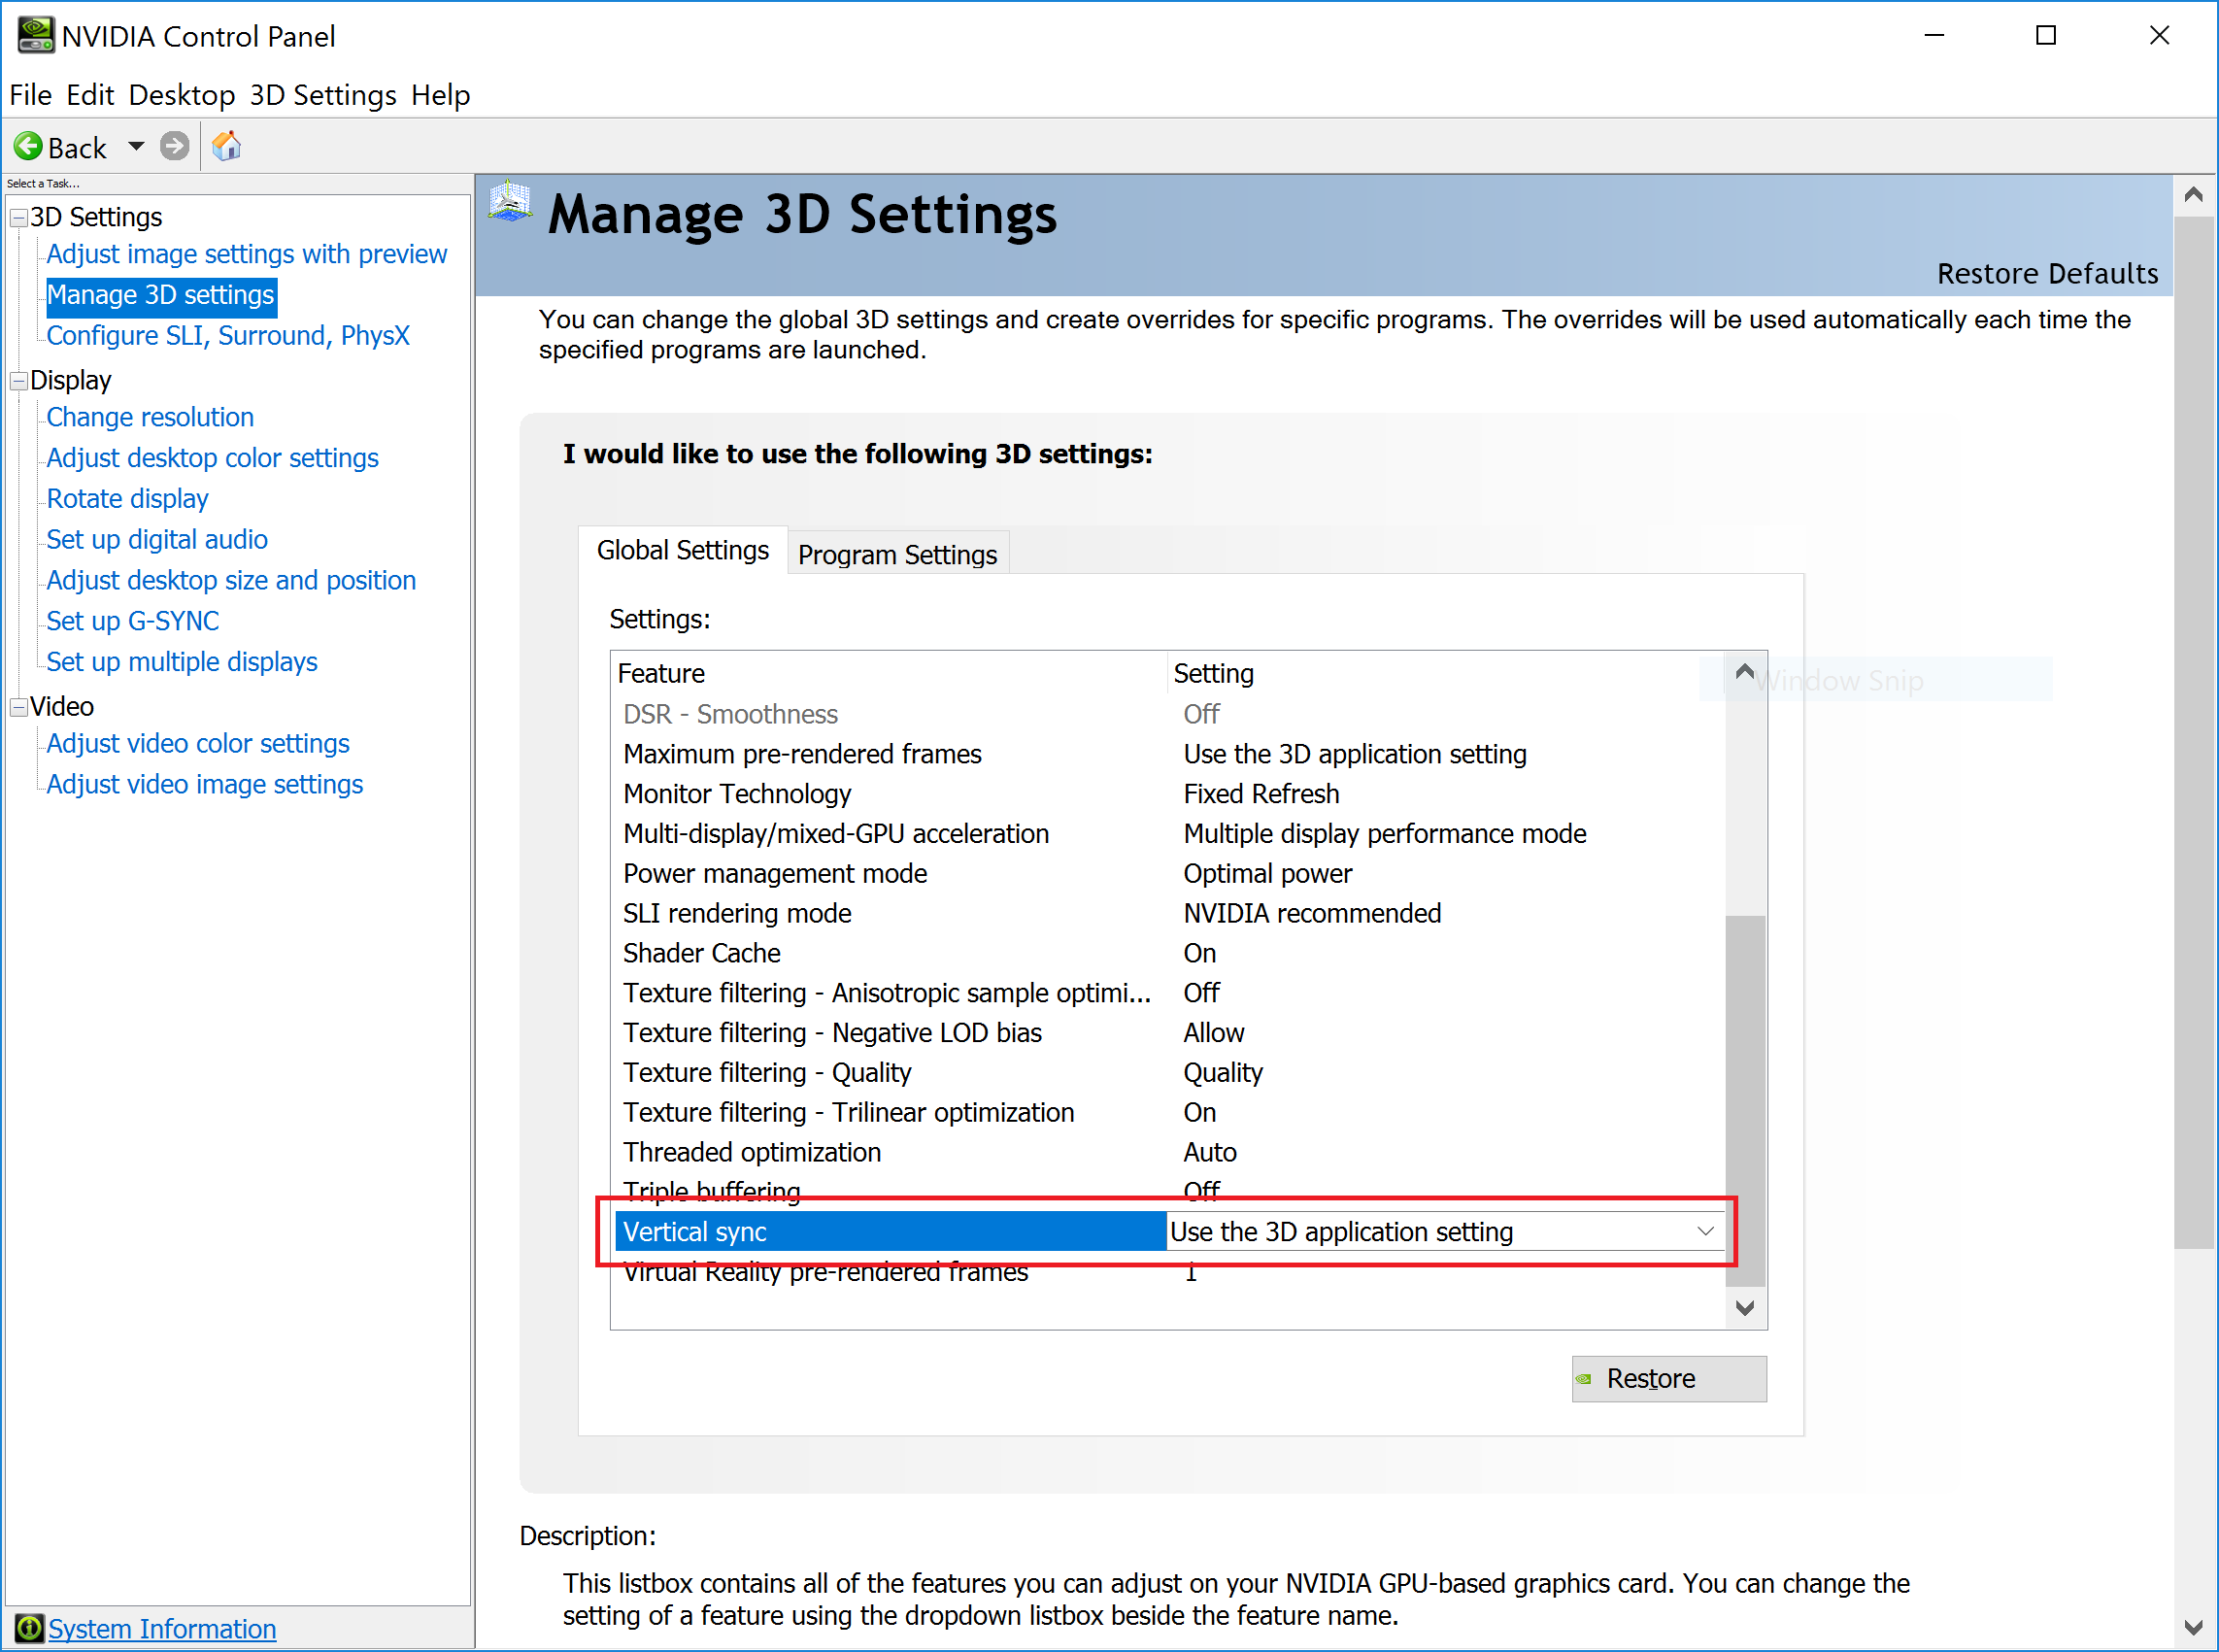Open Adjust image settings with preview
The width and height of the screenshot is (2219, 1652).
[246, 254]
